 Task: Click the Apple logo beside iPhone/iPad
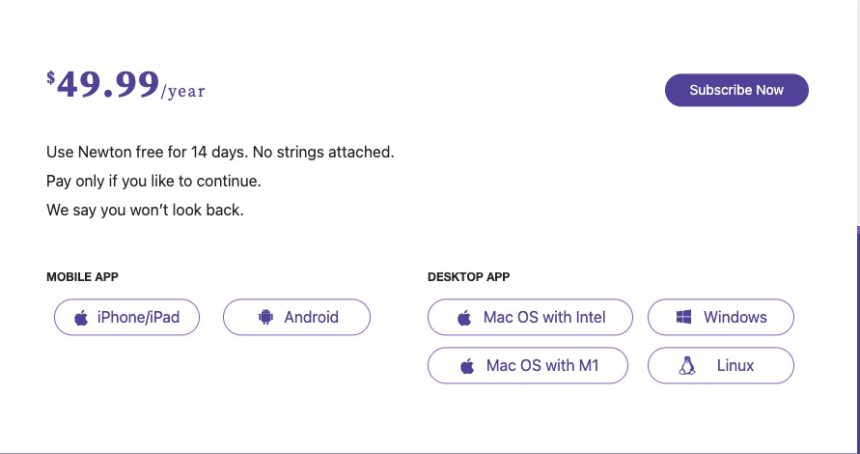coord(81,318)
